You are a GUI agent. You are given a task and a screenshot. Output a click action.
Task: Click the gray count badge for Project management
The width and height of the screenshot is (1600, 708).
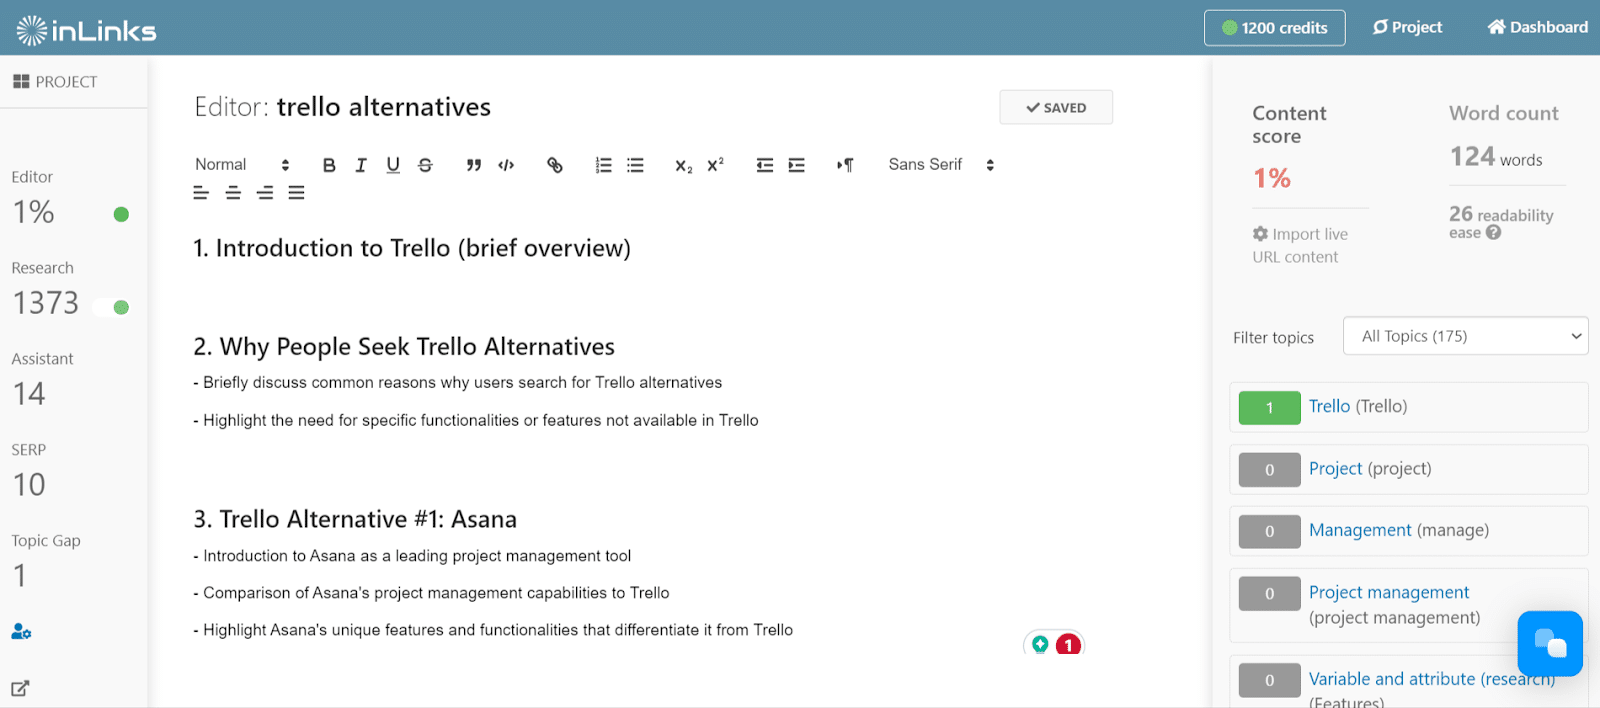tap(1270, 594)
